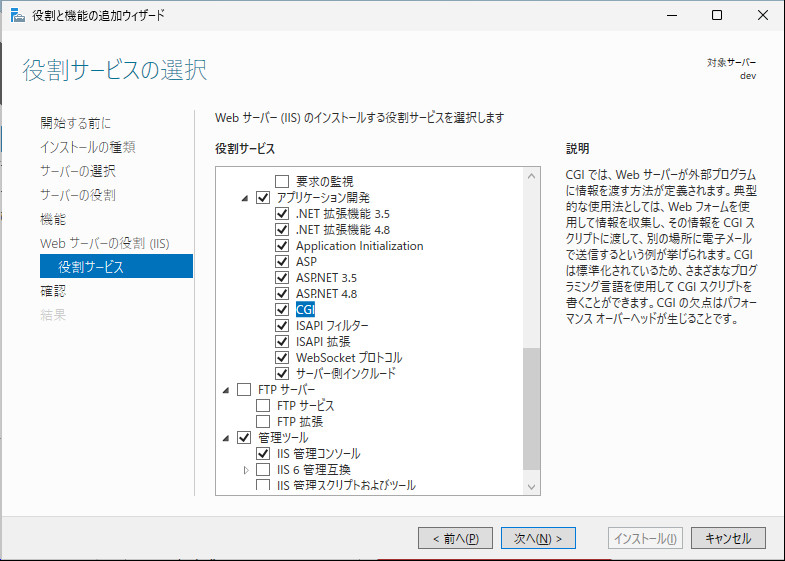Select Application Initialization label
This screenshot has width=785, height=561.
(x=359, y=246)
